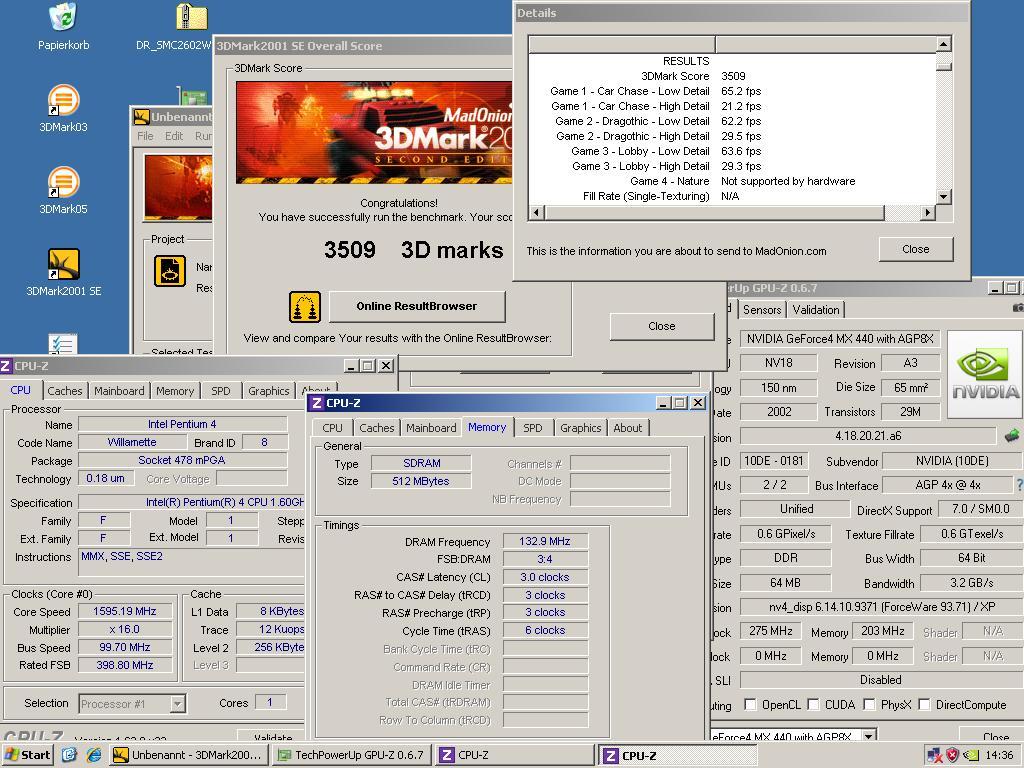Close the Details dialog with Close button
The image size is (1024, 768).
coord(916,249)
